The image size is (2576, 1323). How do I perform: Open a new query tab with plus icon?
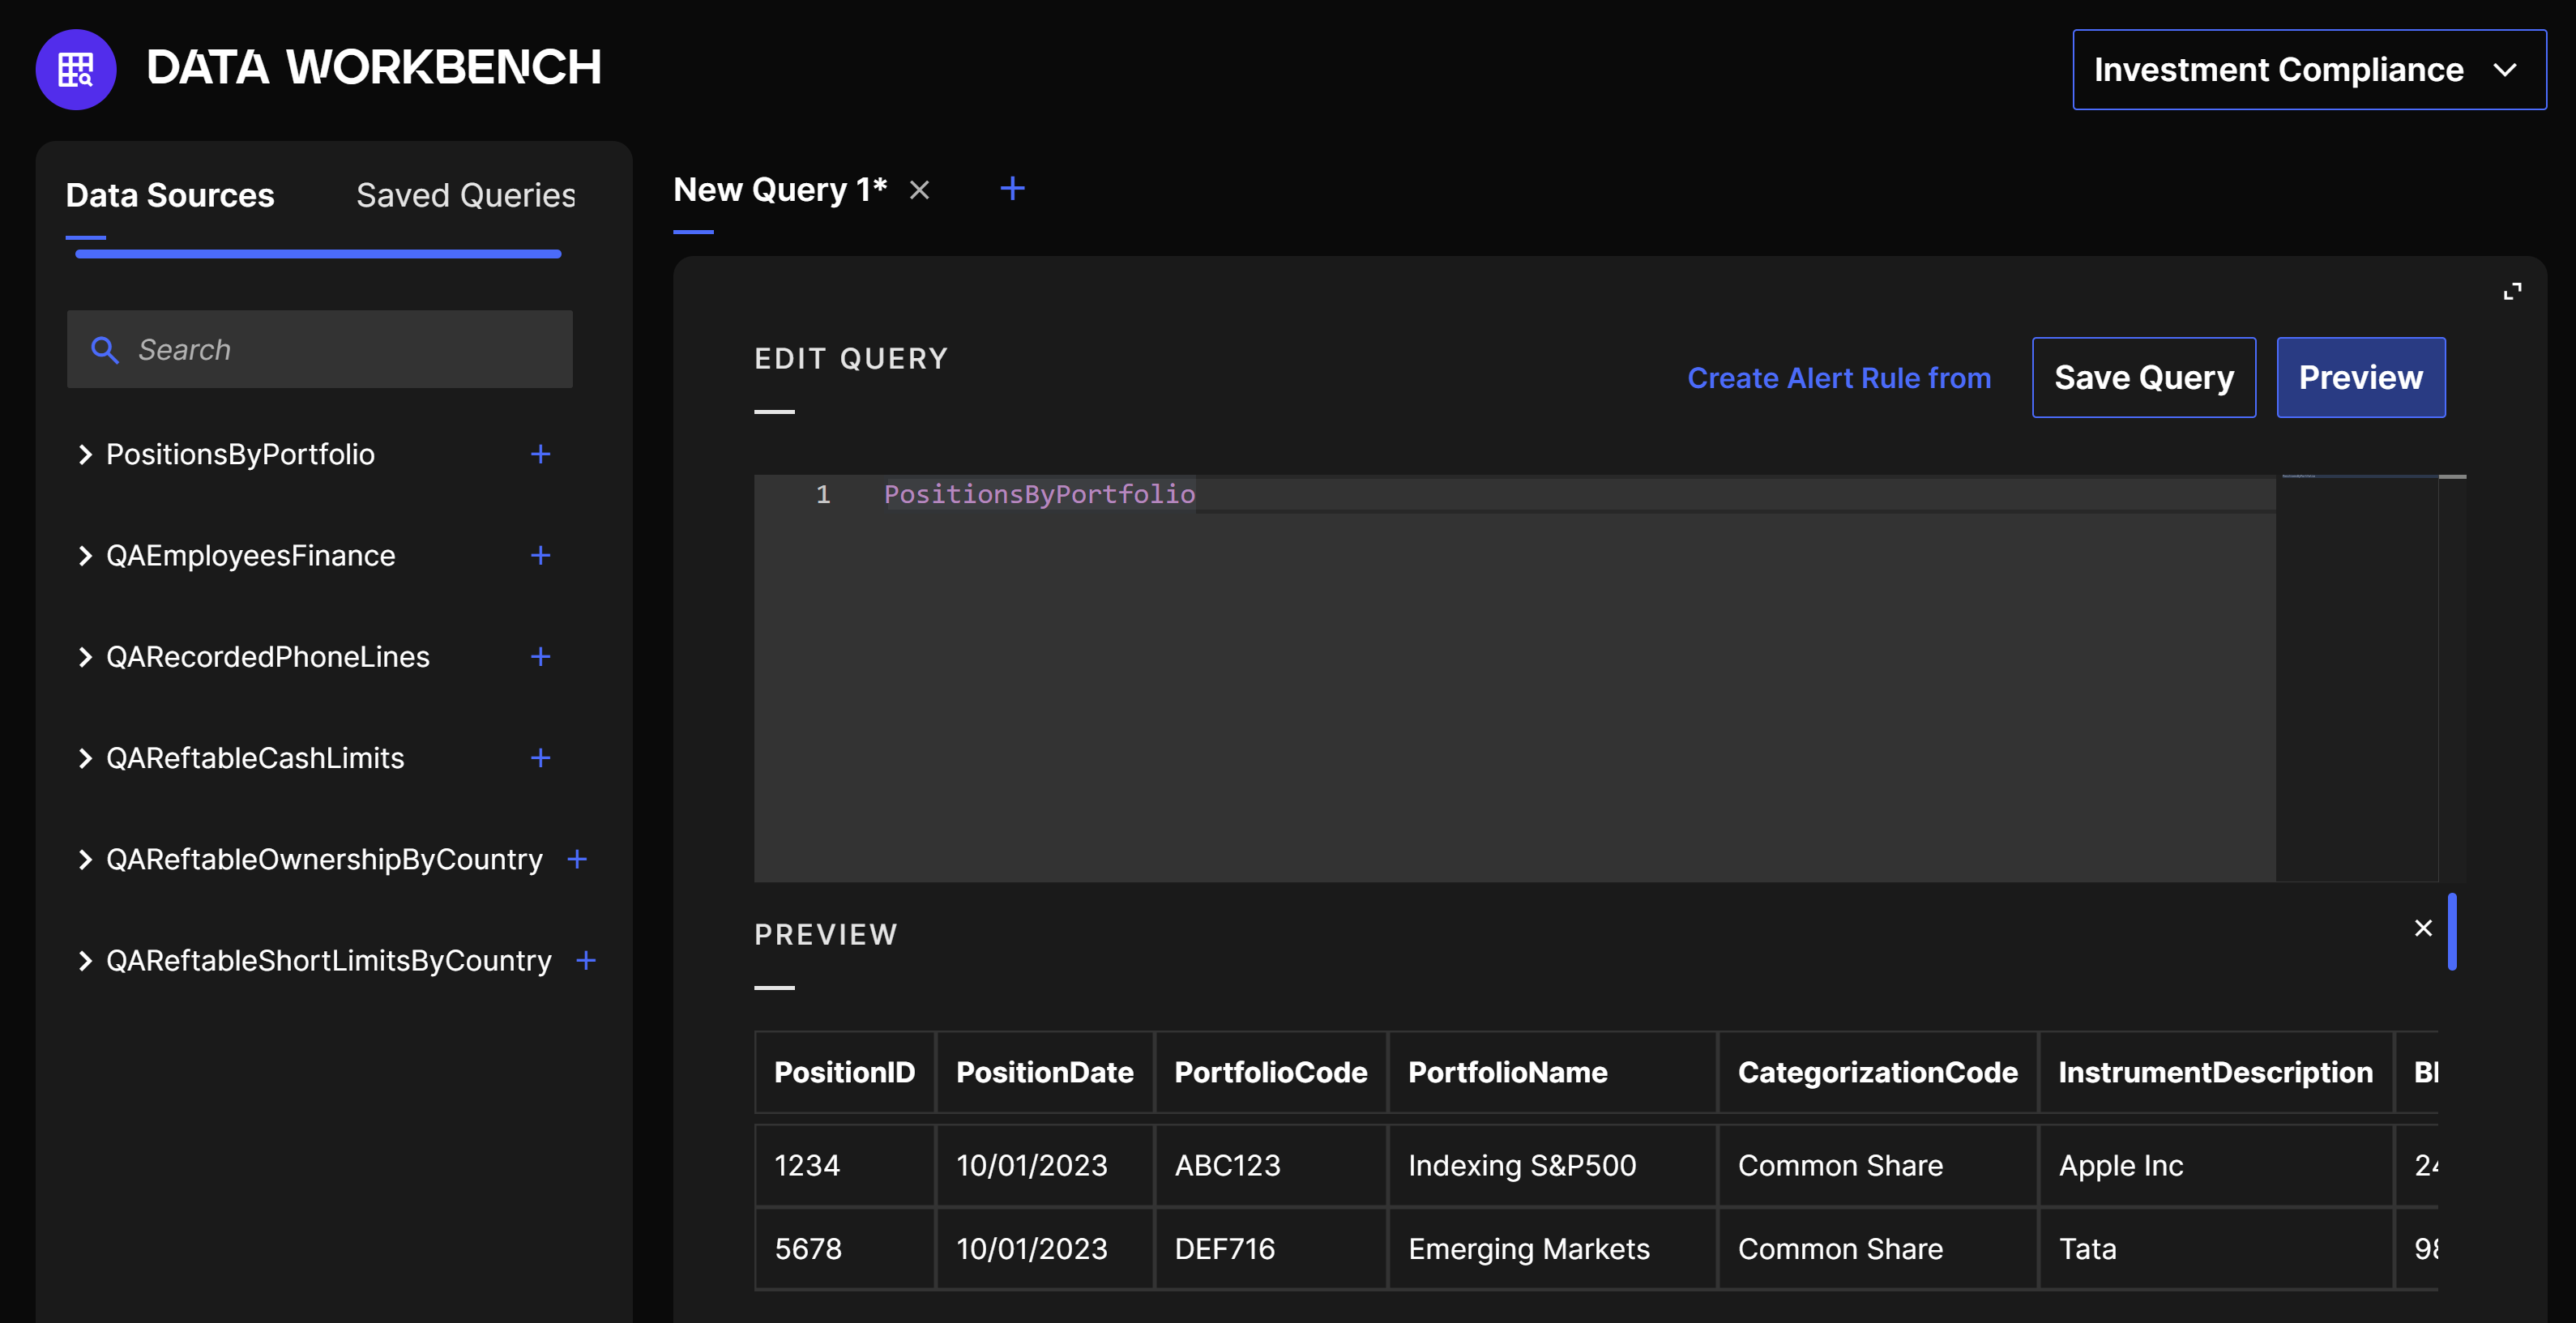tap(1012, 188)
